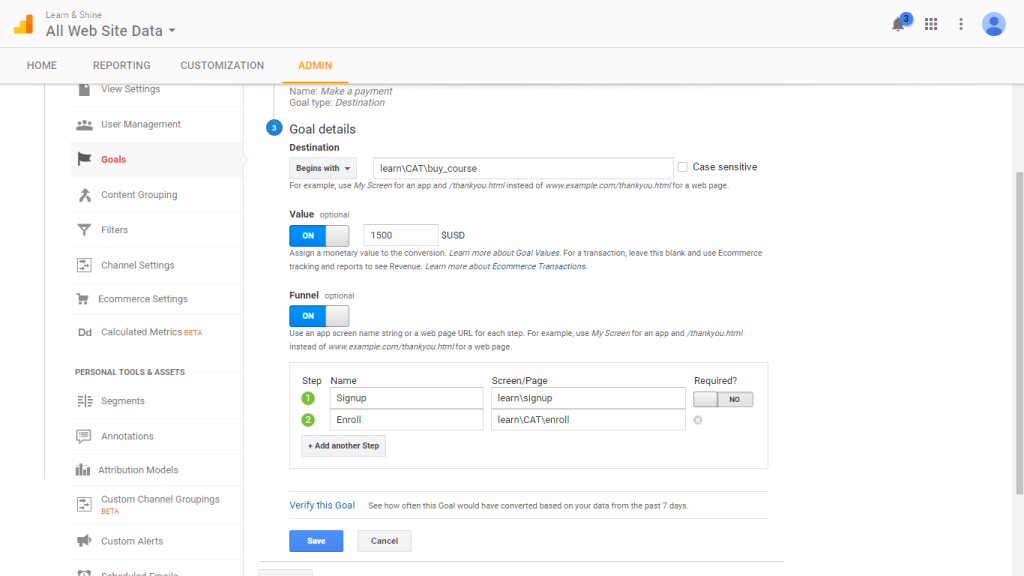1024x576 pixels.
Task: Click the Filters funnel icon
Action: pyautogui.click(x=84, y=230)
